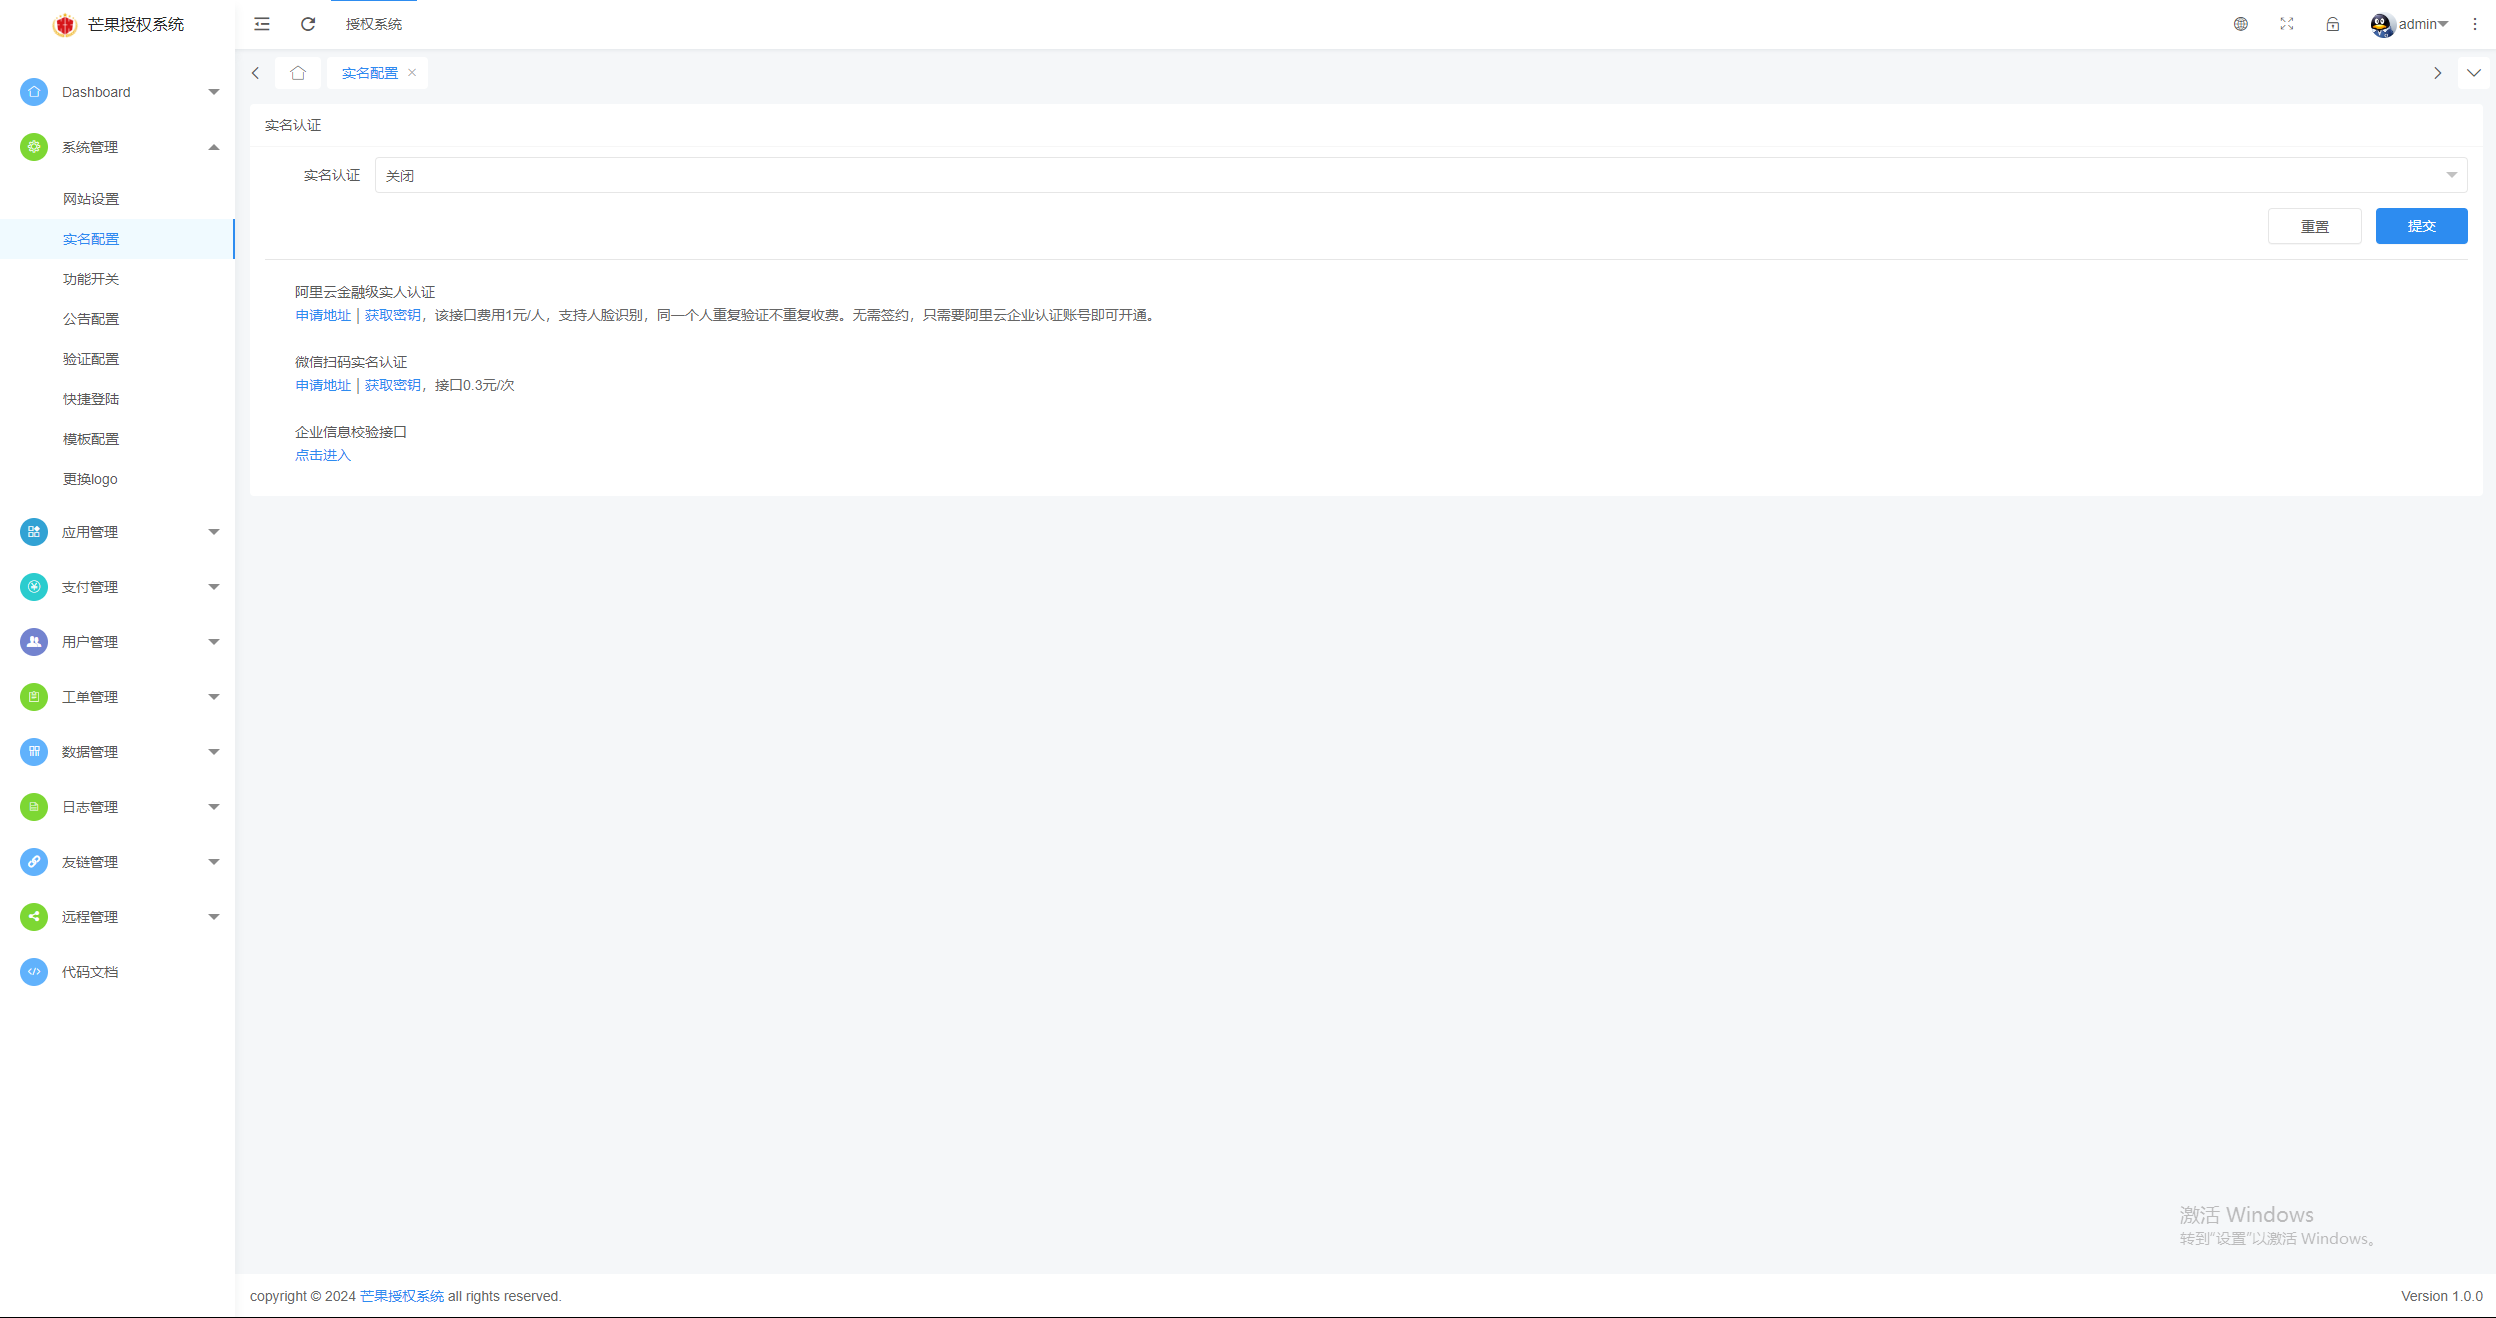Image resolution: width=2496 pixels, height=1318 pixels.
Task: Click the Version 1.0.0 footer text
Action: (2442, 1296)
